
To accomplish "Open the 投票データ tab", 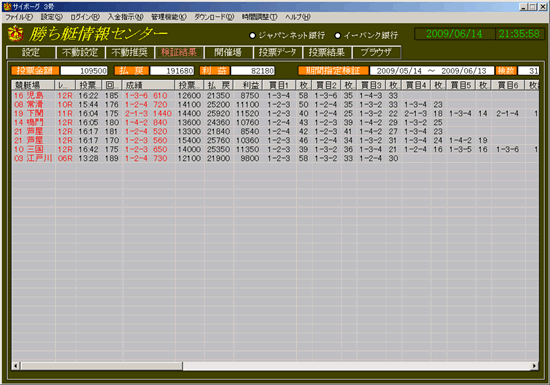I will 277,53.
